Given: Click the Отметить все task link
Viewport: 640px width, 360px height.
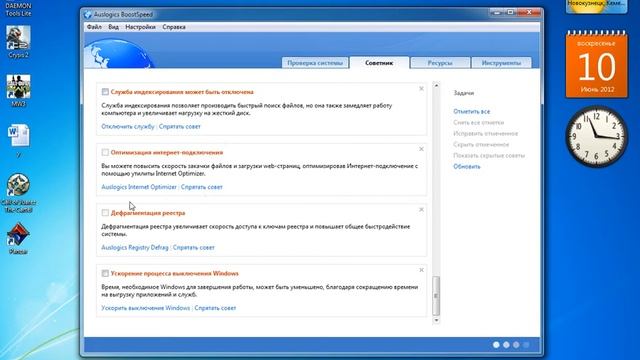Looking at the screenshot, I should tap(471, 111).
